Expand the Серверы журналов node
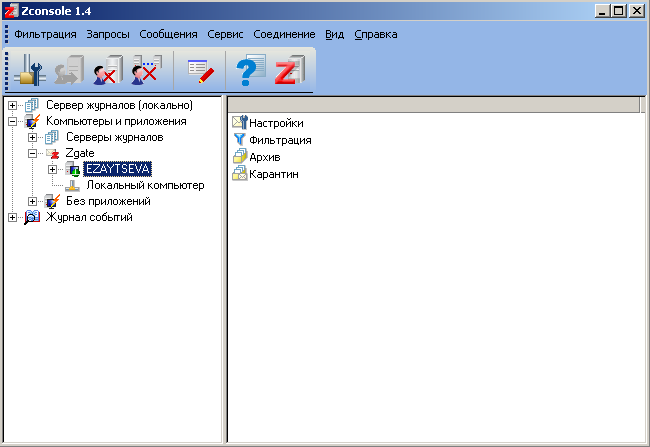 point(32,137)
